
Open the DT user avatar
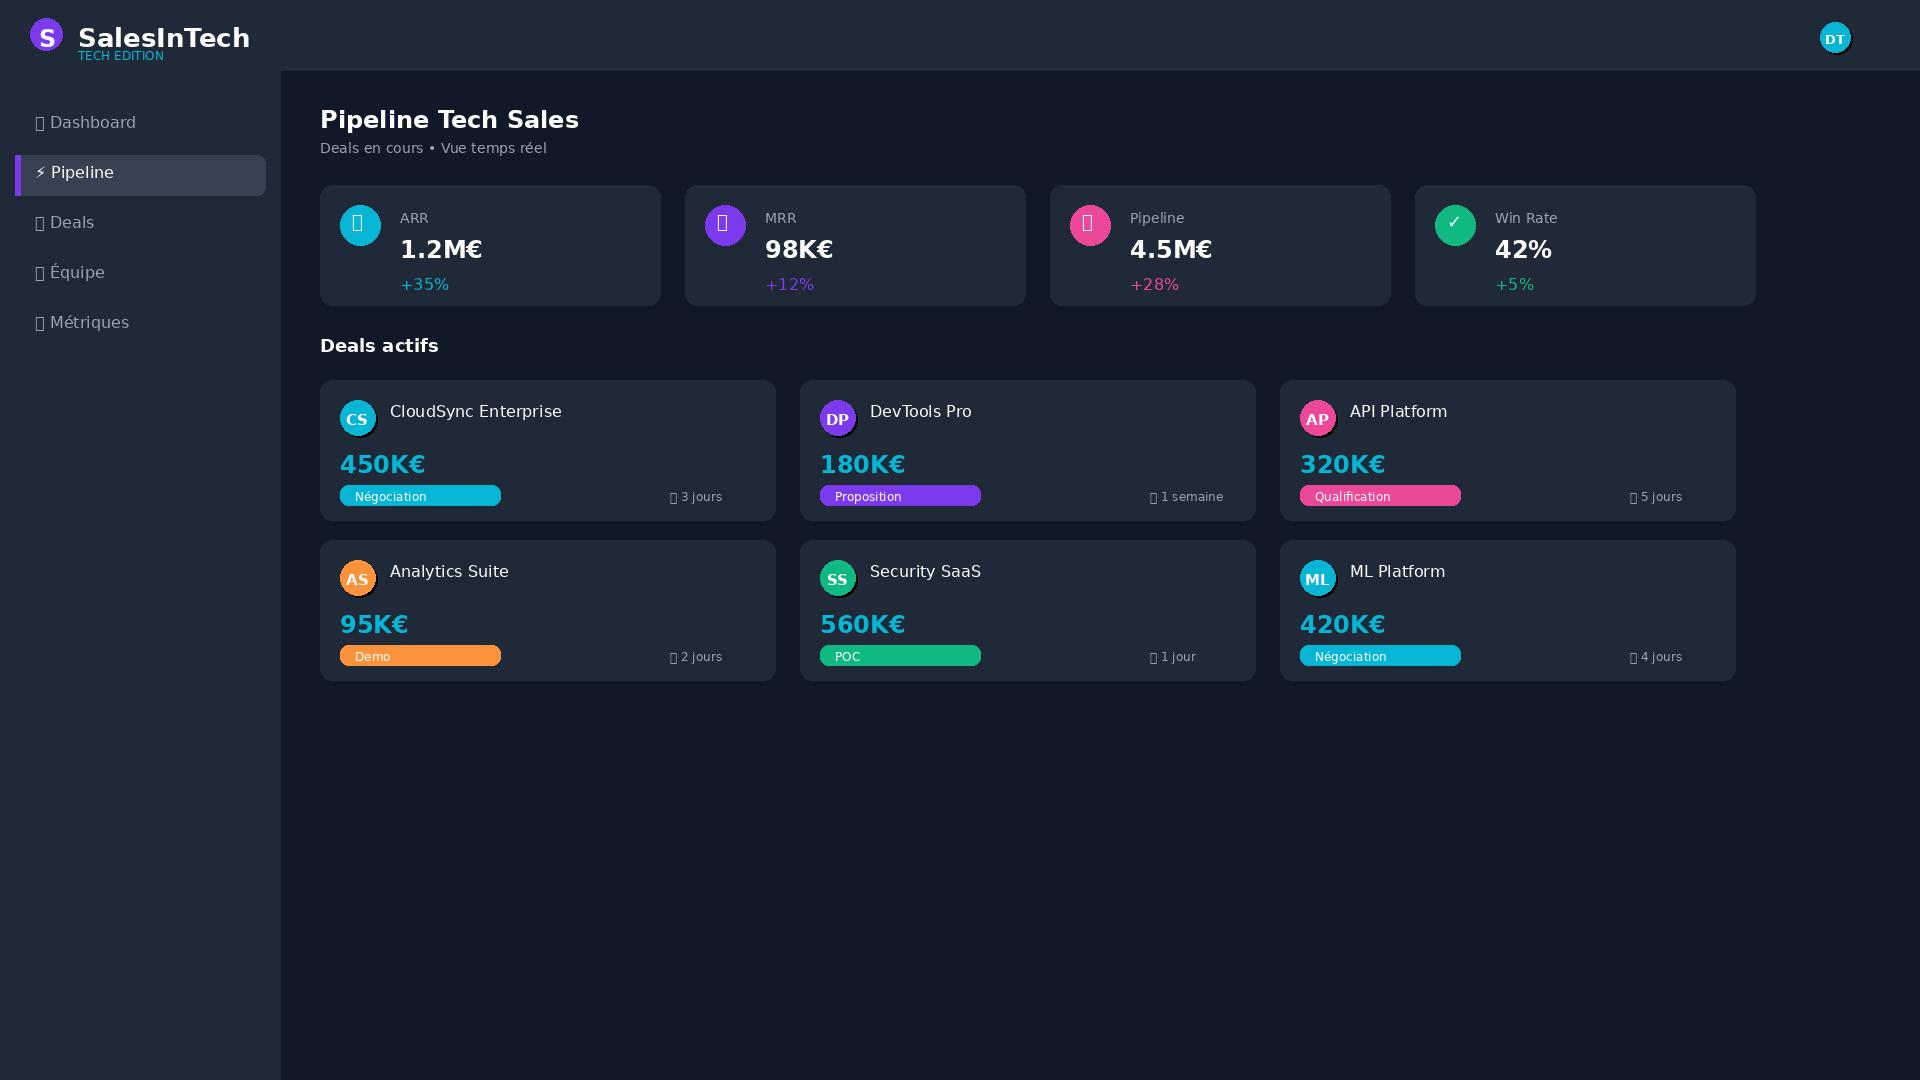1835,38
